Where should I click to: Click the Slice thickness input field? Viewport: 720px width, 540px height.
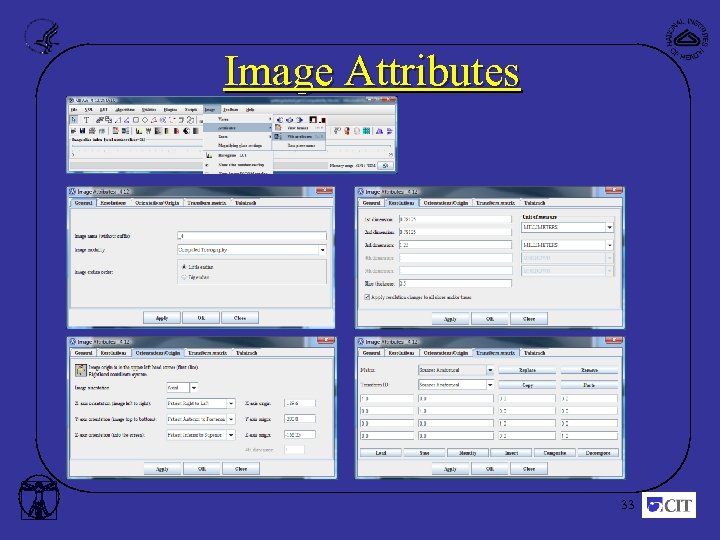coord(455,283)
